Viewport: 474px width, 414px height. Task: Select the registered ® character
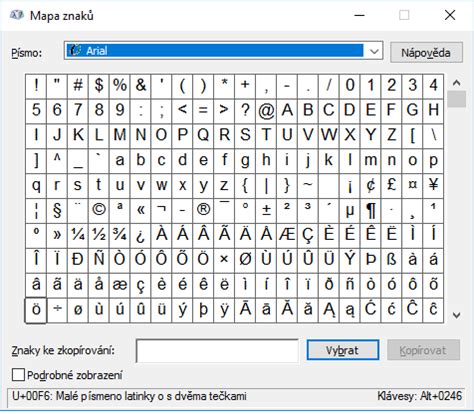(203, 210)
